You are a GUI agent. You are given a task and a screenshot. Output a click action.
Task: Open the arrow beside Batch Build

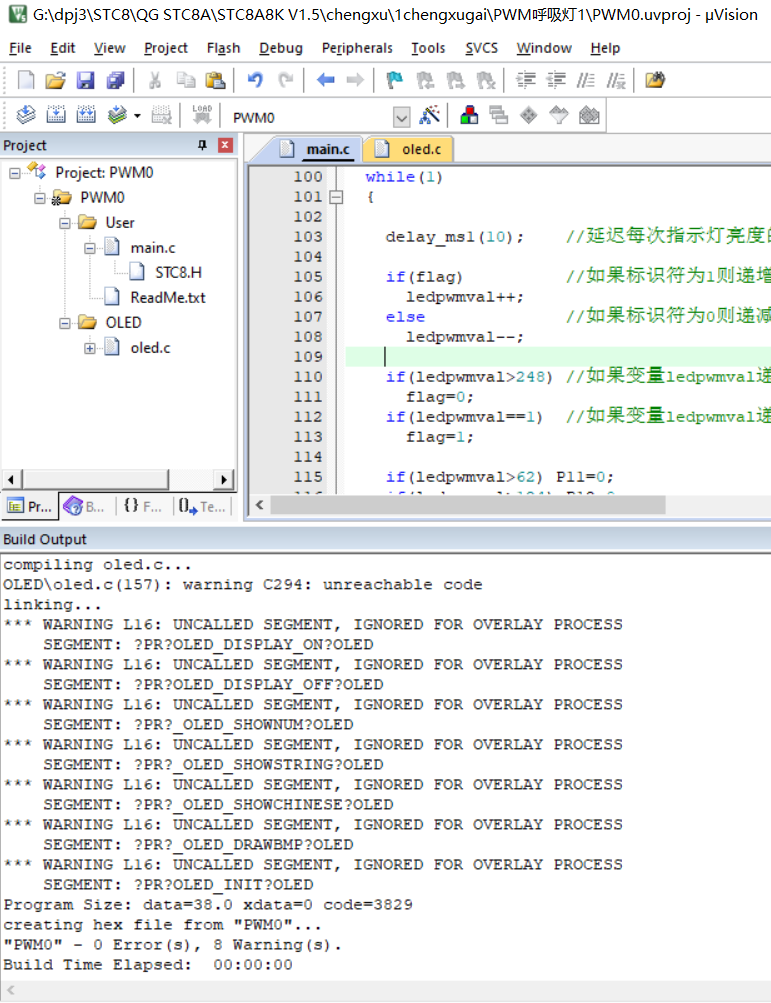click(x=137, y=116)
